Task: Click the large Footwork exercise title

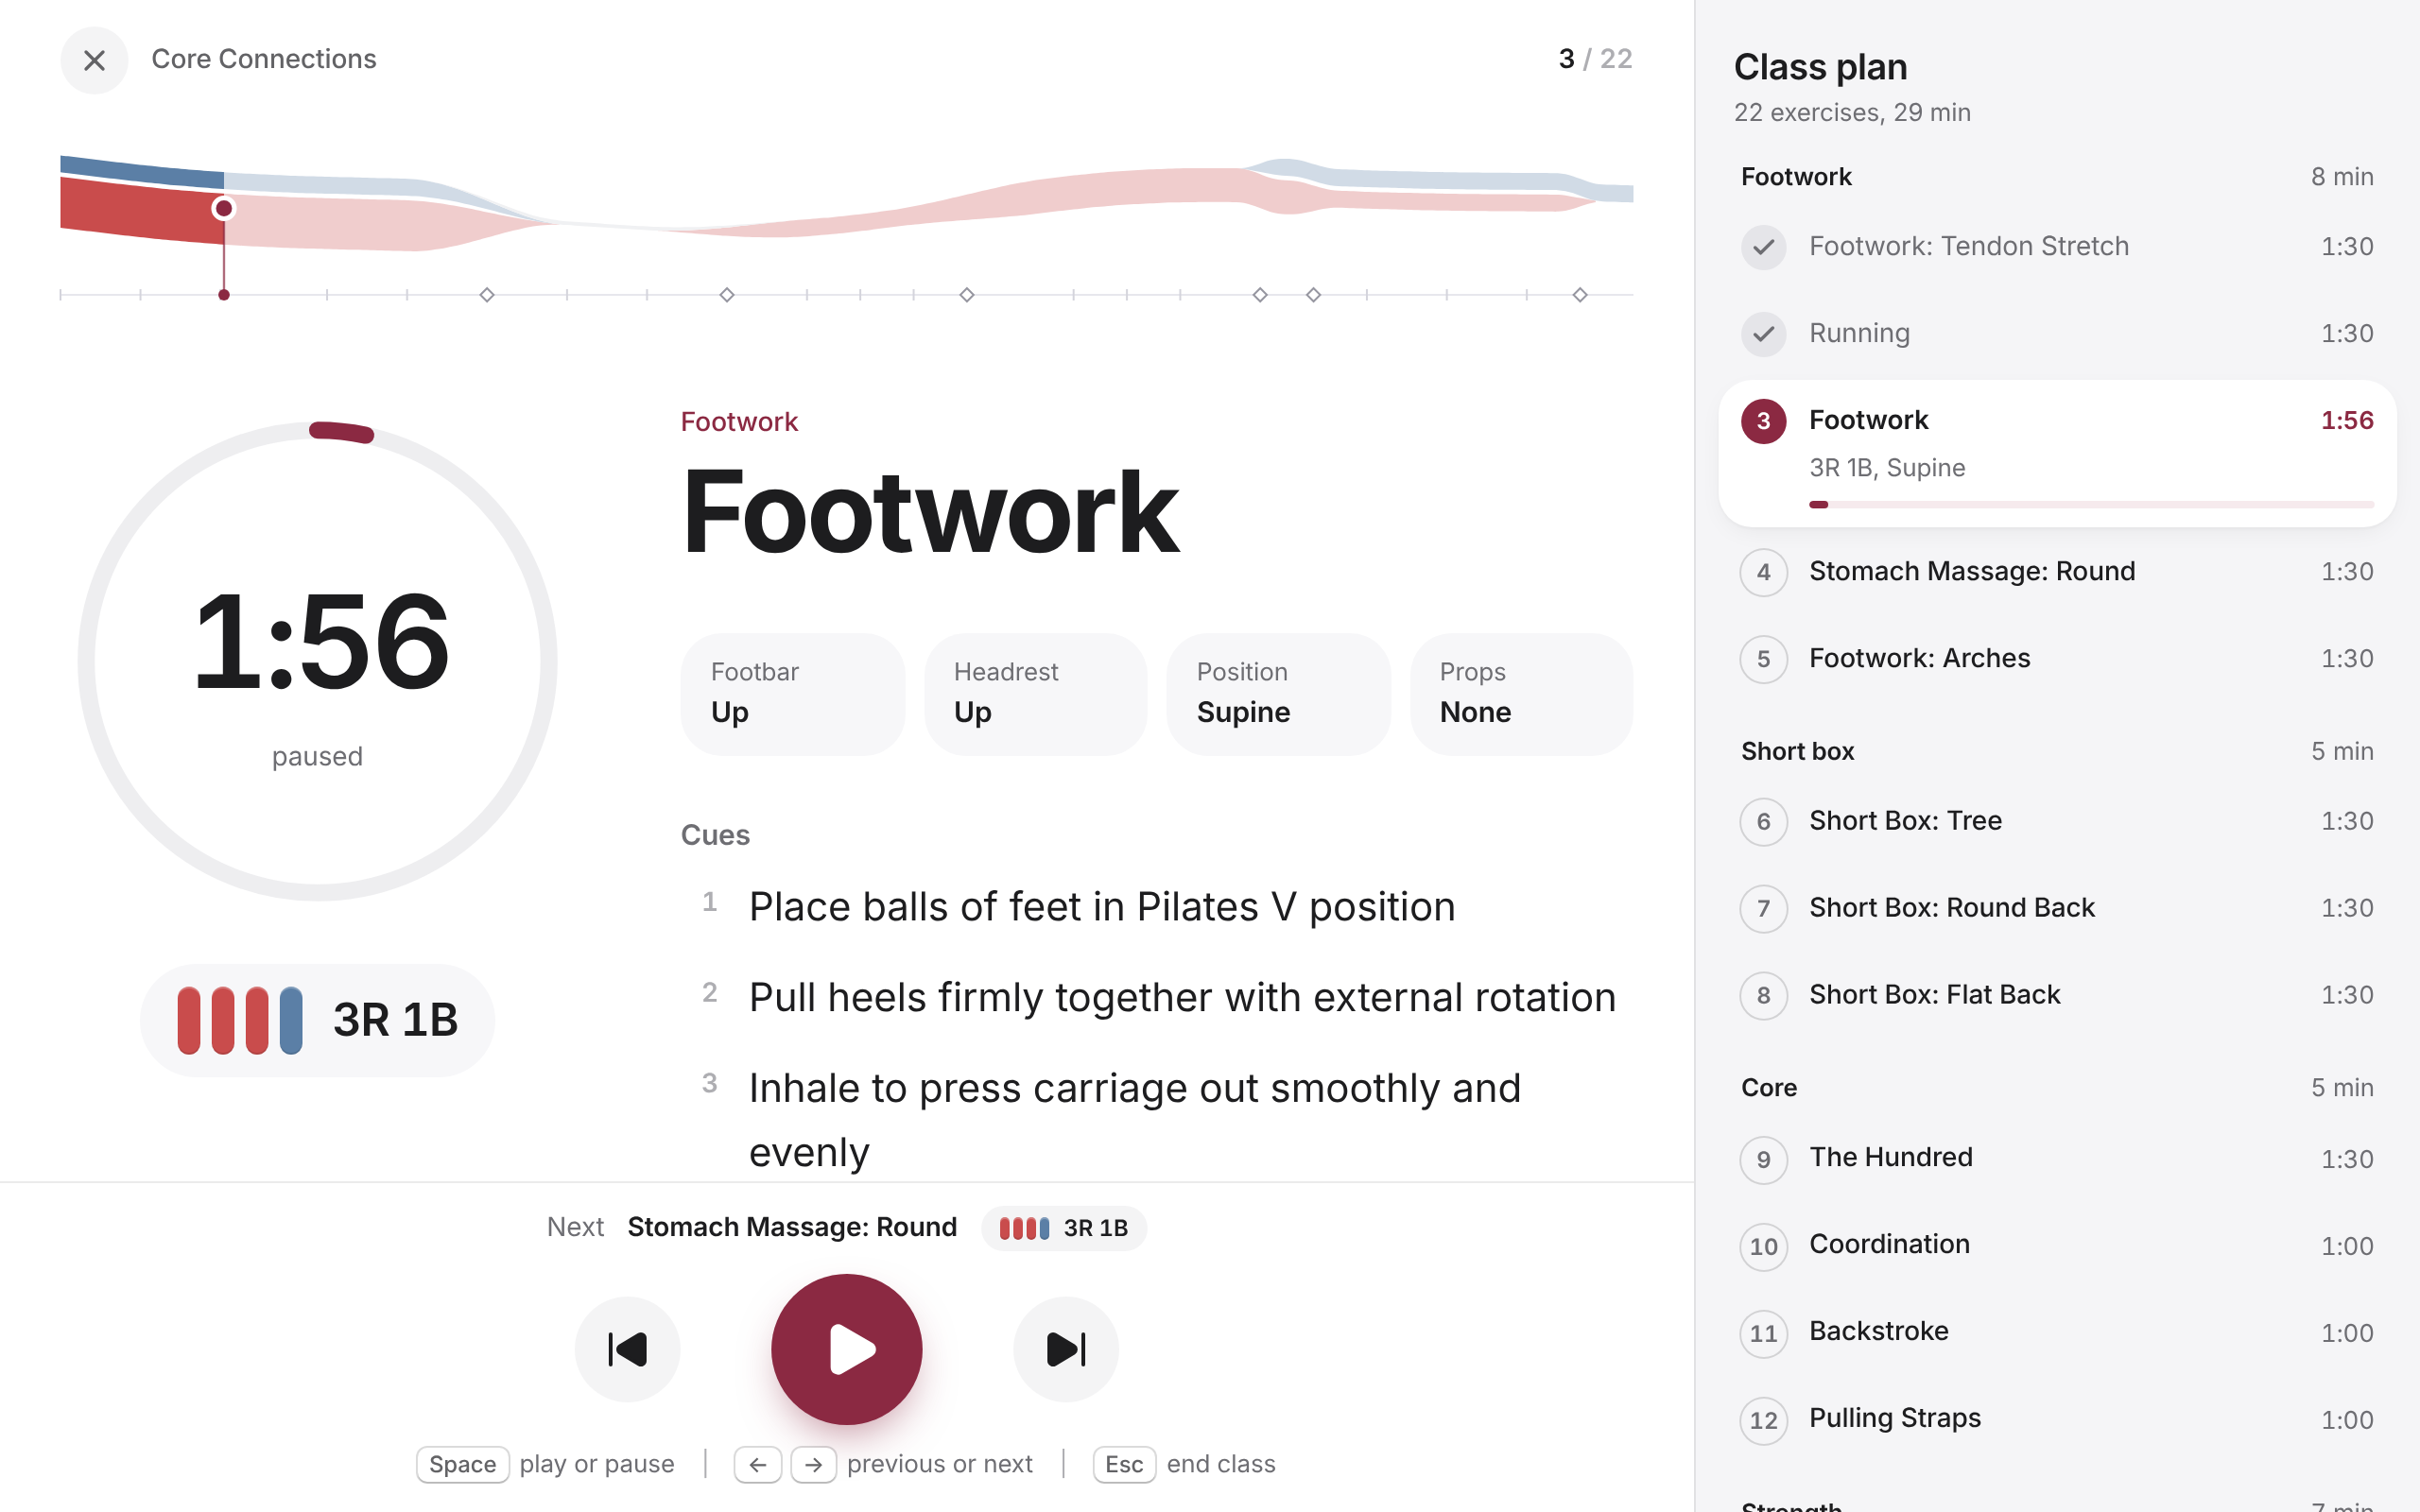Action: pyautogui.click(x=930, y=512)
